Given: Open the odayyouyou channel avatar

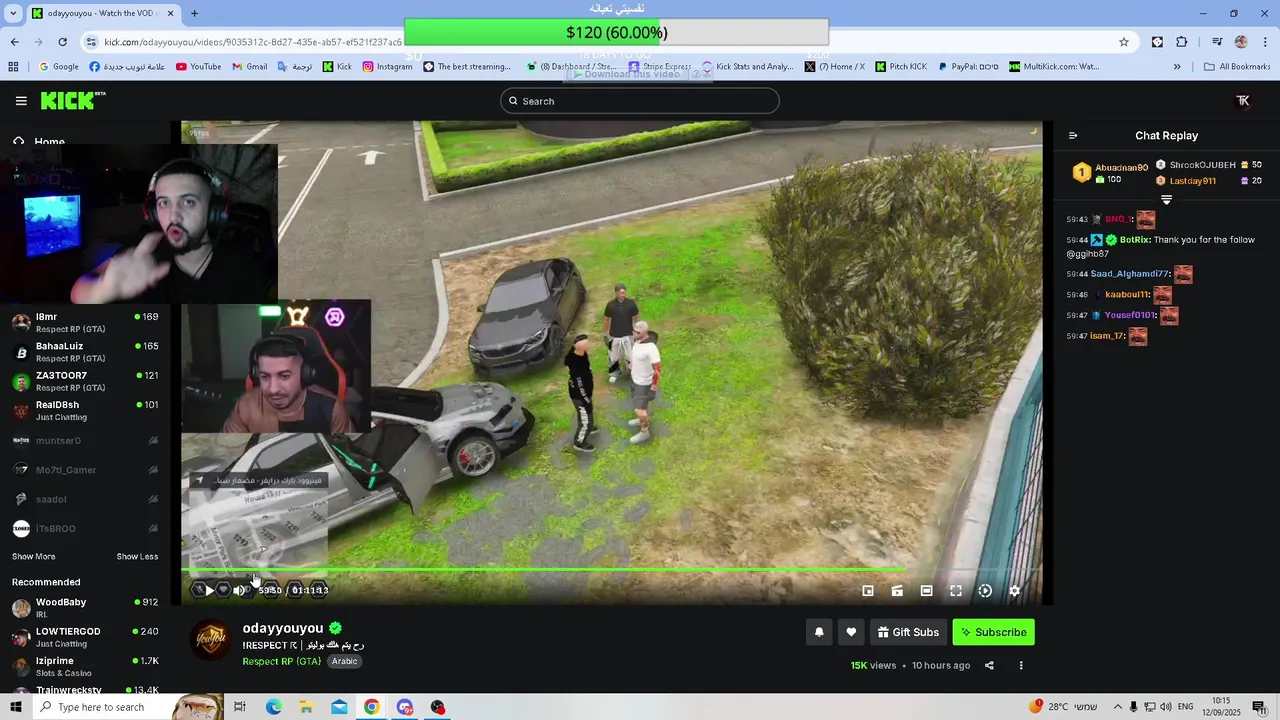Looking at the screenshot, I should (211, 640).
